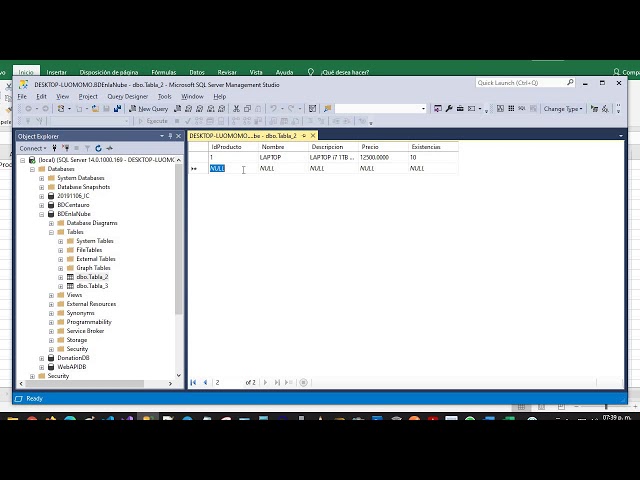This screenshot has height=480, width=640.
Task: Click the Quick Launch input field
Action: 520,82
